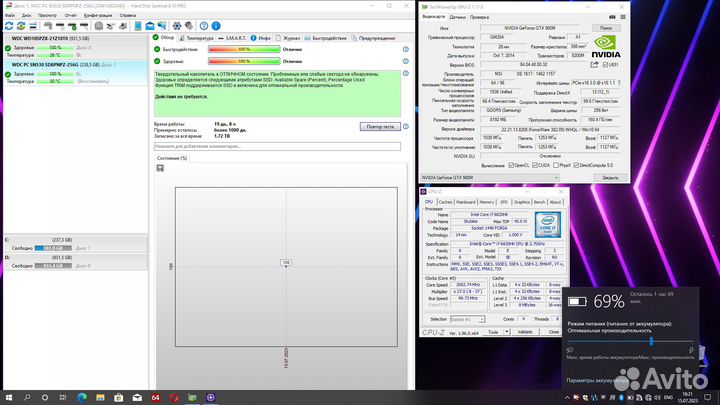Switch to the Bench tab in CPU-Z
Screen dimensions: 720x405
click(x=540, y=202)
